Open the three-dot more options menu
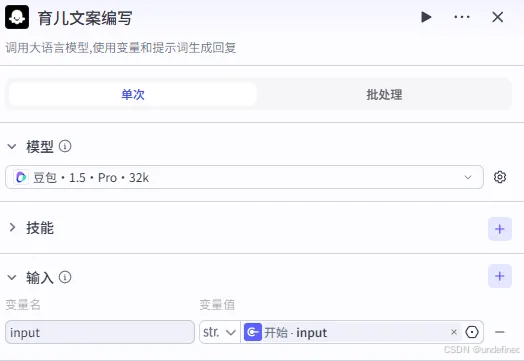The width and height of the screenshot is (524, 361). (462, 17)
